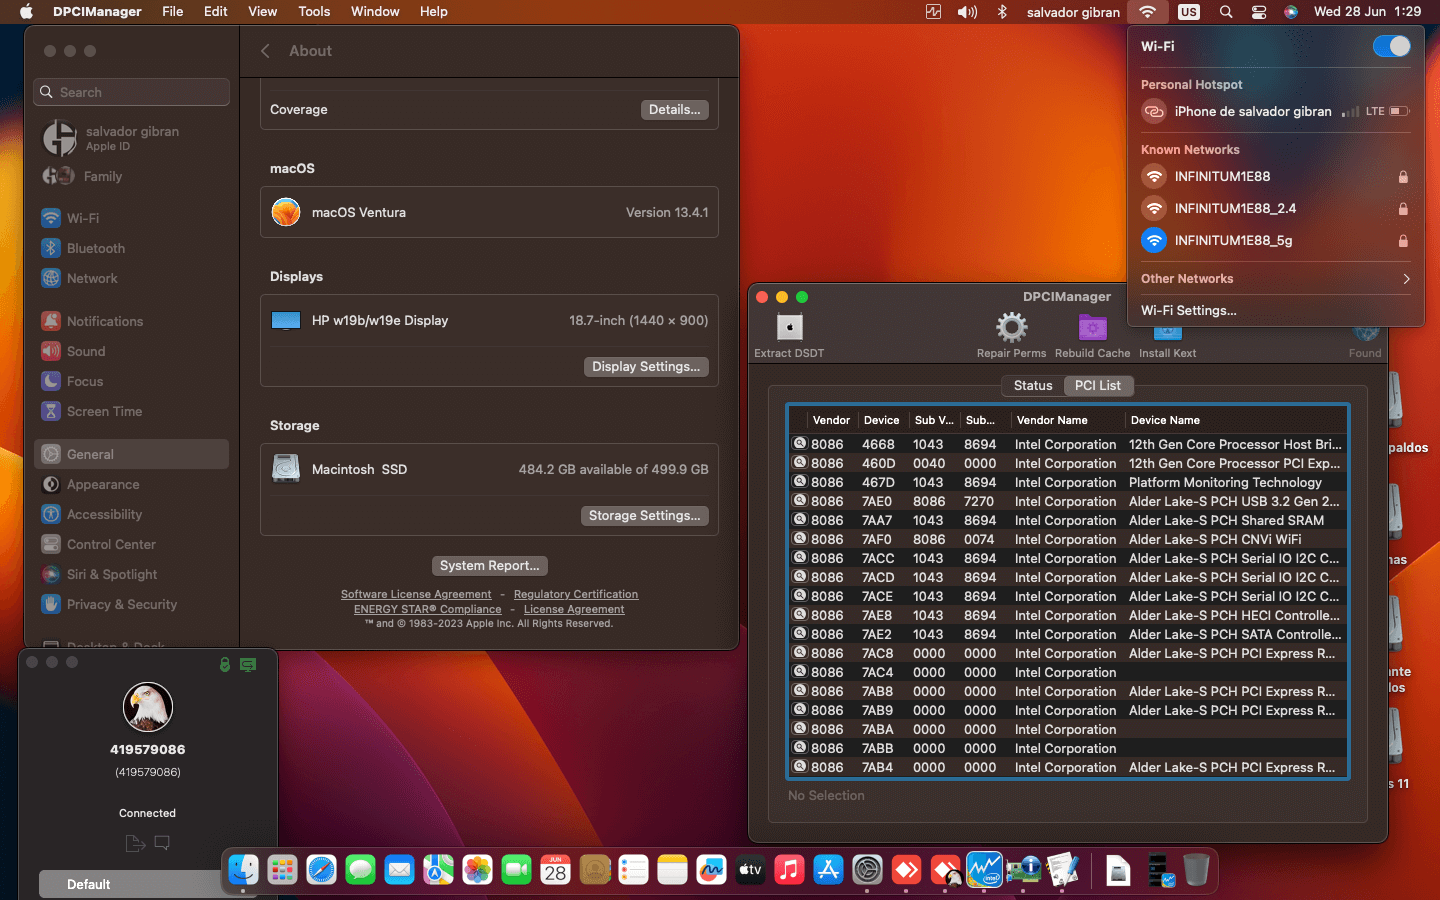Sort by the Device Name column header
The width and height of the screenshot is (1440, 900).
coord(1235,420)
